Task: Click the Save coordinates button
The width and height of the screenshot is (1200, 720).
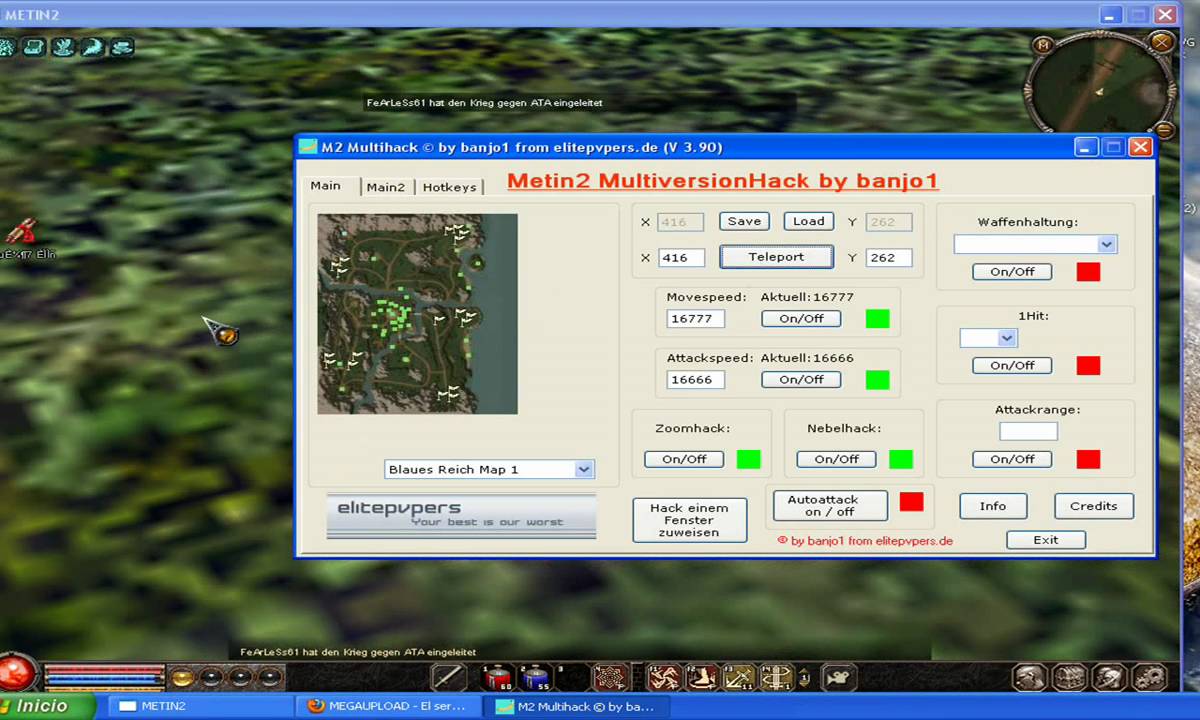Action: (744, 222)
